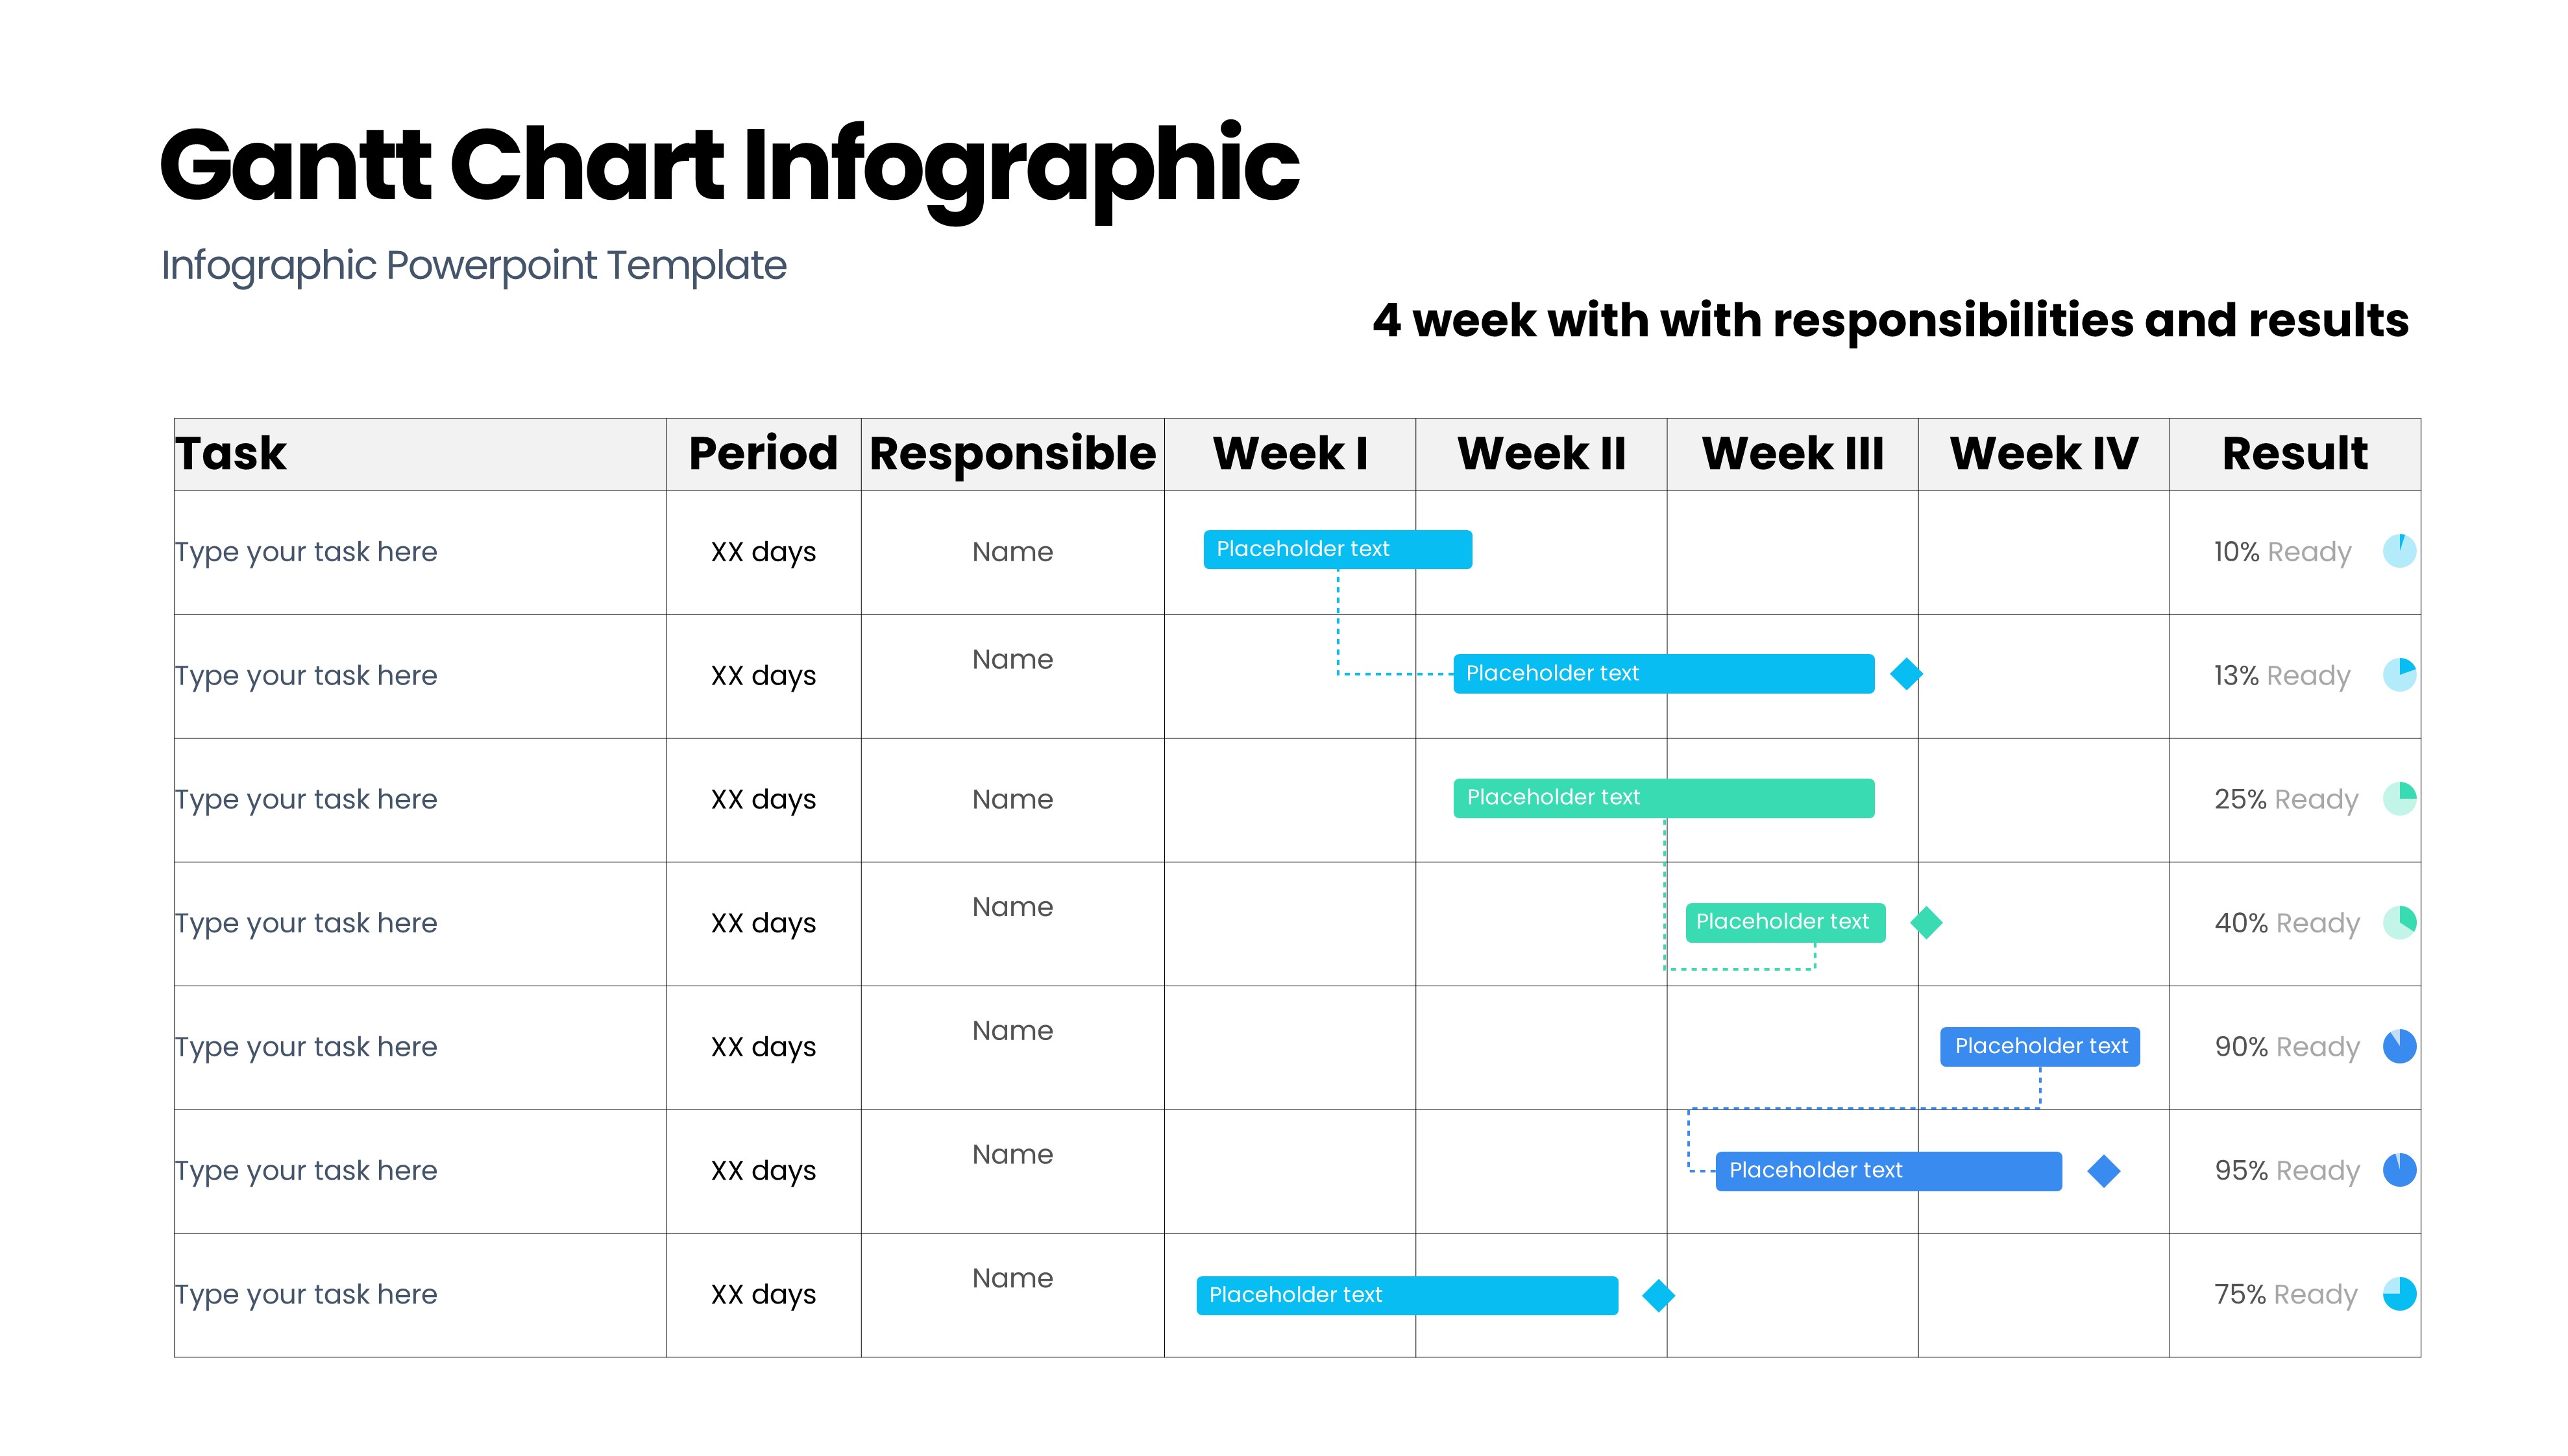Click the pie chart icon beside 10% Ready
The image size is (2568, 1456).
pos(2398,551)
